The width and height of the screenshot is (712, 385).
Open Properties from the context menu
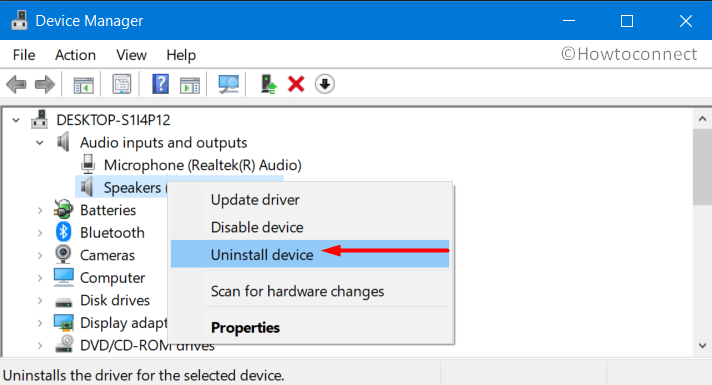[310, 327]
